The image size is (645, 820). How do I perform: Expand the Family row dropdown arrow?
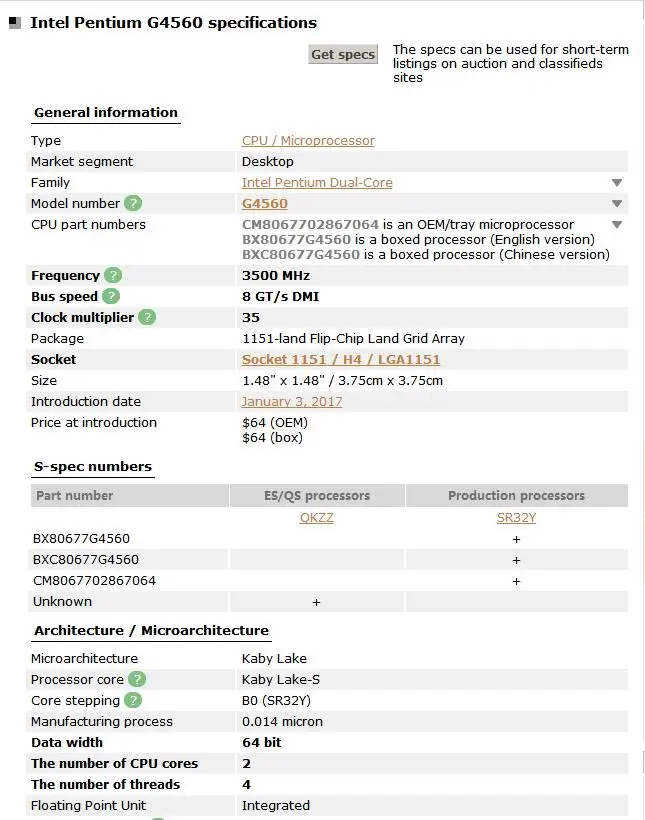coord(617,183)
